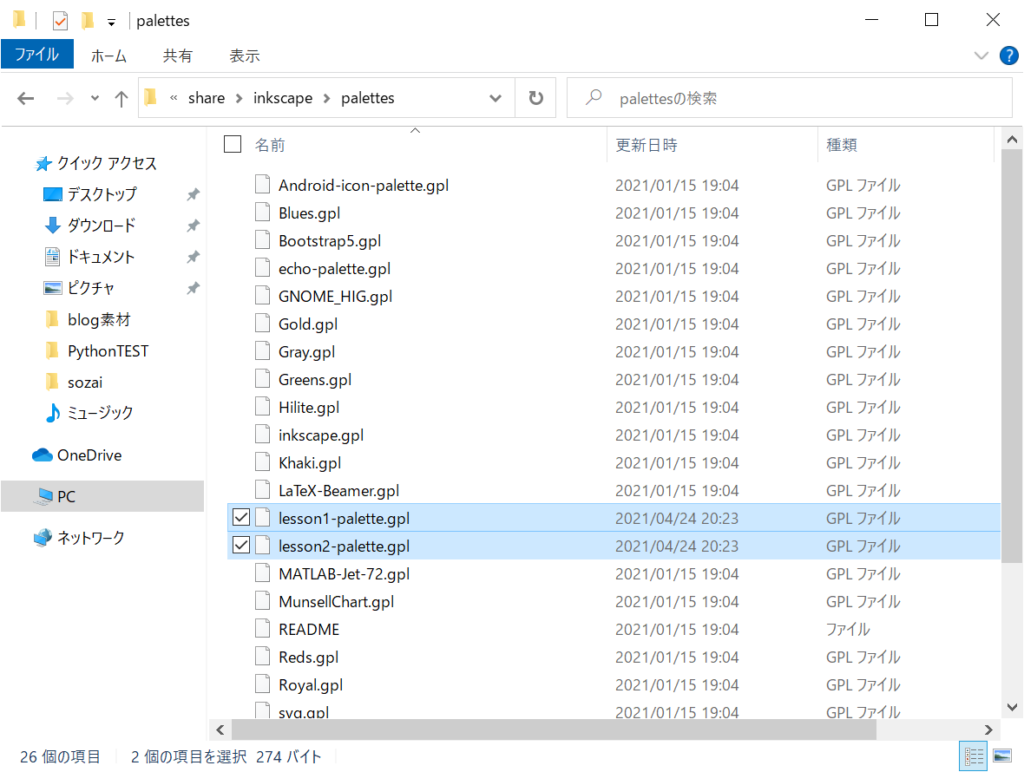Click the MATLAB-Jet-72.gpl file icon
This screenshot has width=1024, height=772.
point(263,573)
